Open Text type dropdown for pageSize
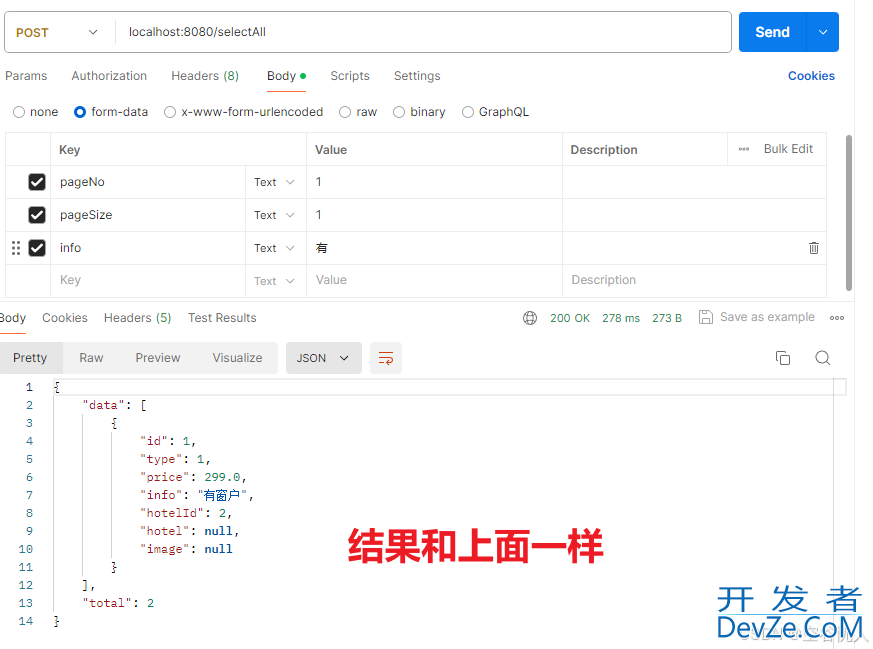 [x=274, y=215]
